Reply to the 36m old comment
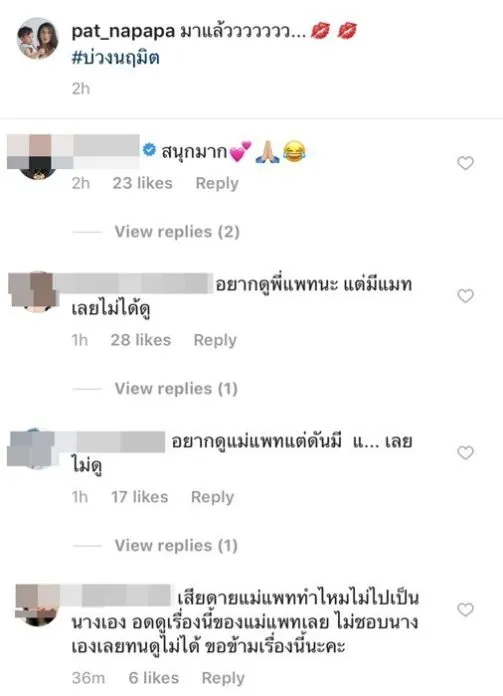The image size is (503, 696). pos(223,678)
